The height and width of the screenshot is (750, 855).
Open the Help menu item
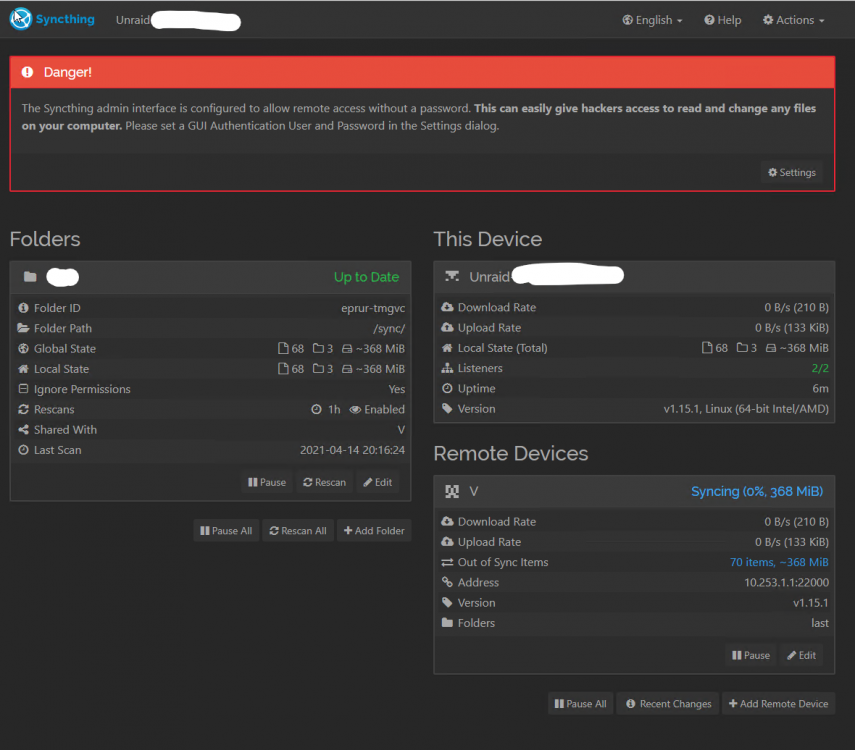(722, 20)
